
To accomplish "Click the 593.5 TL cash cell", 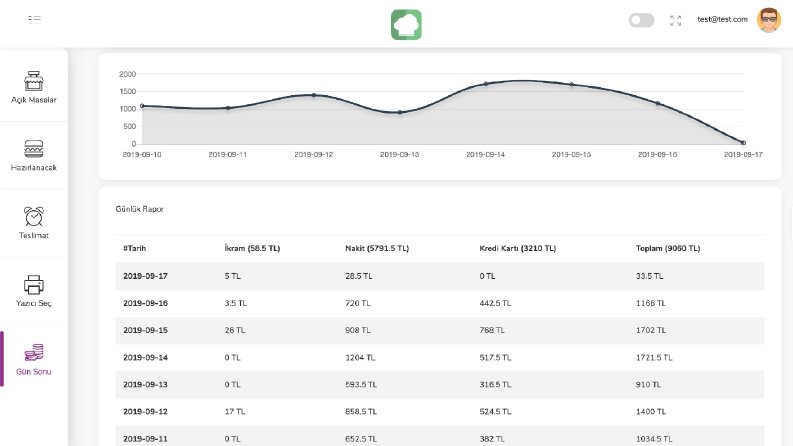I will 361,385.
